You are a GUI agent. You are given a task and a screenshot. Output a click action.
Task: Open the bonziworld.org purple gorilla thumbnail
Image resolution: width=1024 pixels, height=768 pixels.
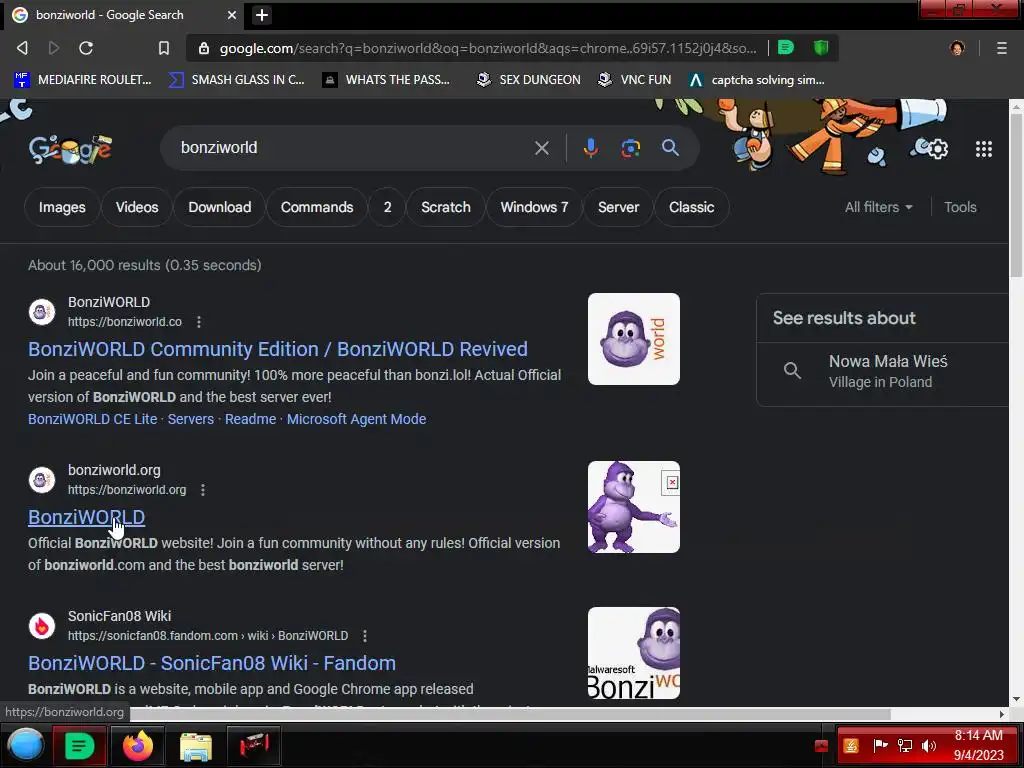click(x=633, y=507)
